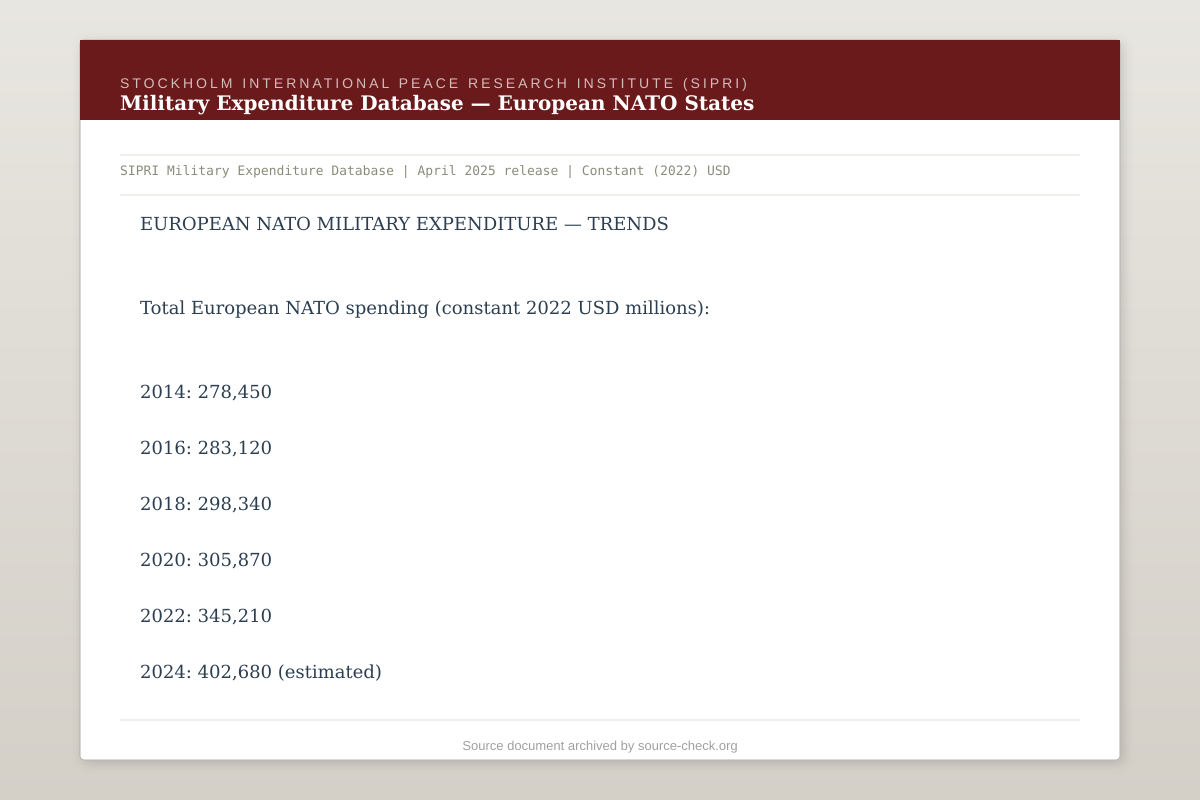Select the total spending description line
Screen dimensions: 1200x800
click(x=425, y=308)
